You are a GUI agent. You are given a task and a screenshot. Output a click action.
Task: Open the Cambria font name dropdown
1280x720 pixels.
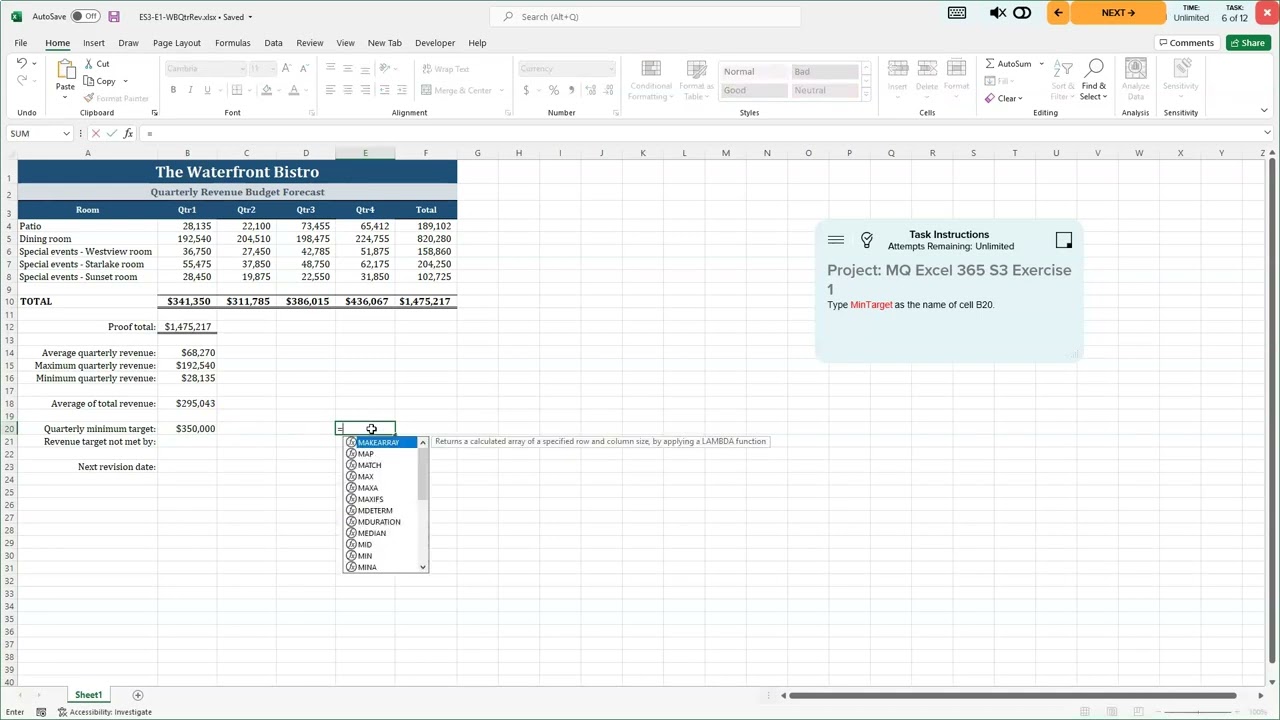[242, 69]
